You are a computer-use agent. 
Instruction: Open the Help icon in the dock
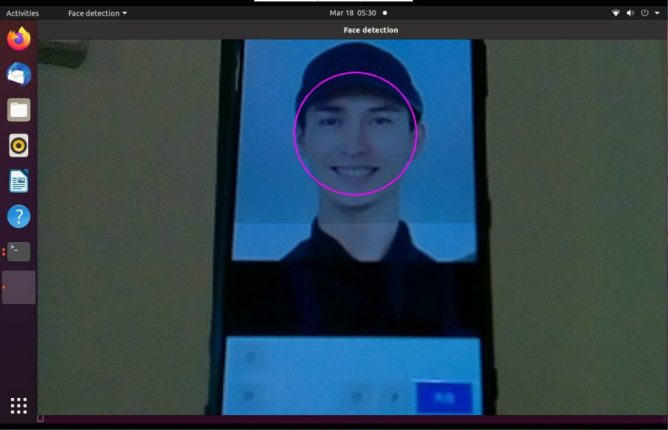(18, 216)
